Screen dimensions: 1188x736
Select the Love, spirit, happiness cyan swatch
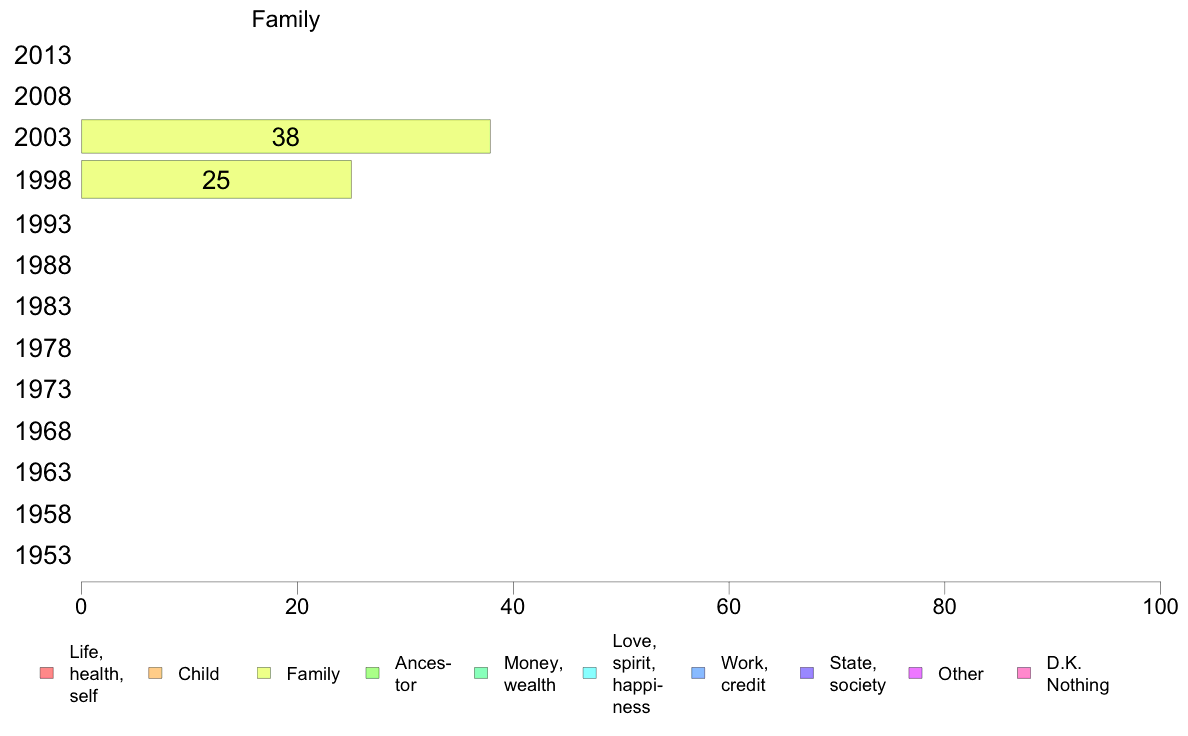pyautogui.click(x=589, y=673)
